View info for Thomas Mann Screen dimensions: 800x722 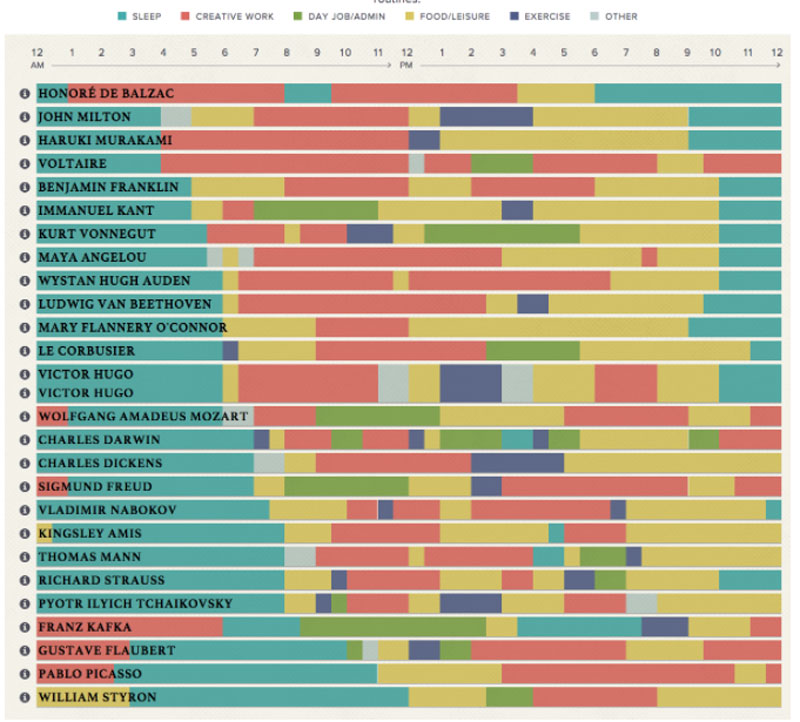(24, 557)
